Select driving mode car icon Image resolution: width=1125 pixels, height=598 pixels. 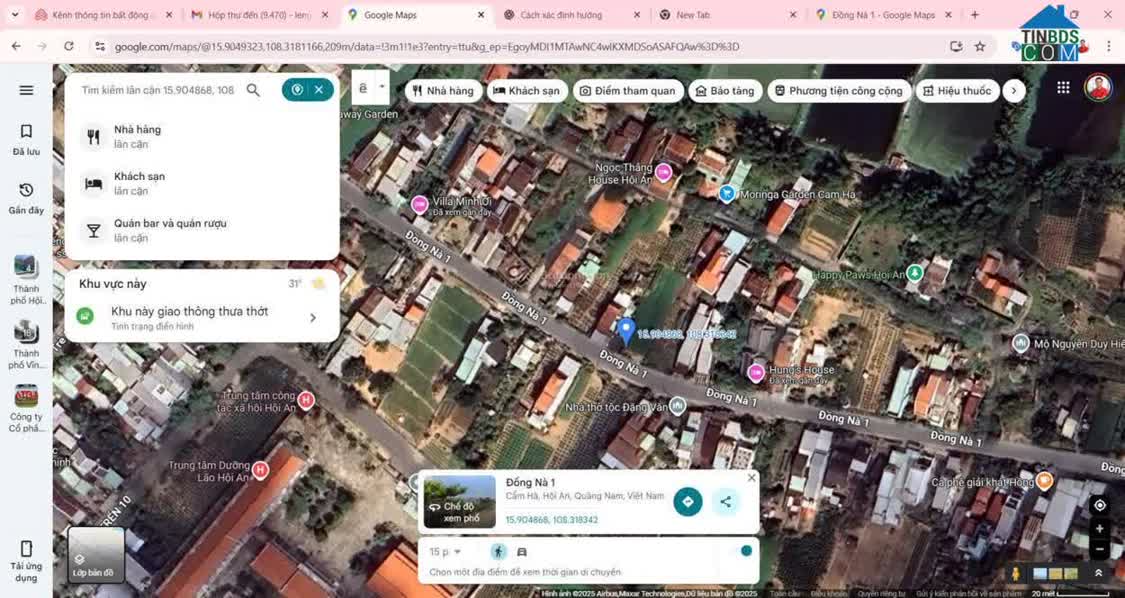pos(521,552)
